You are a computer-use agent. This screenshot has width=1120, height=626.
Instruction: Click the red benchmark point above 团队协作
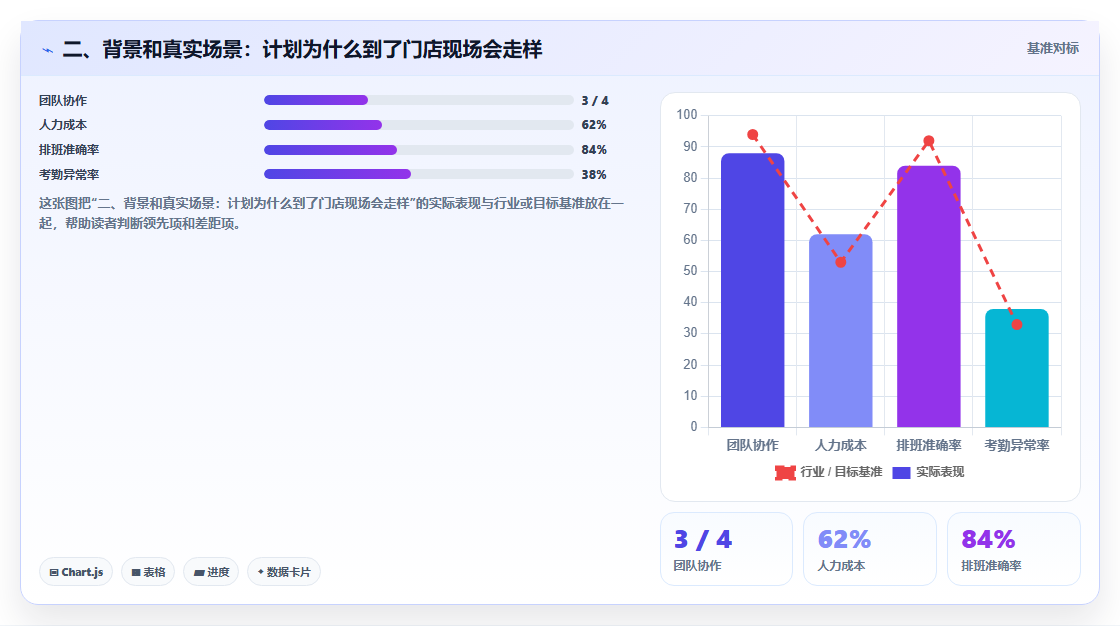[x=752, y=135]
